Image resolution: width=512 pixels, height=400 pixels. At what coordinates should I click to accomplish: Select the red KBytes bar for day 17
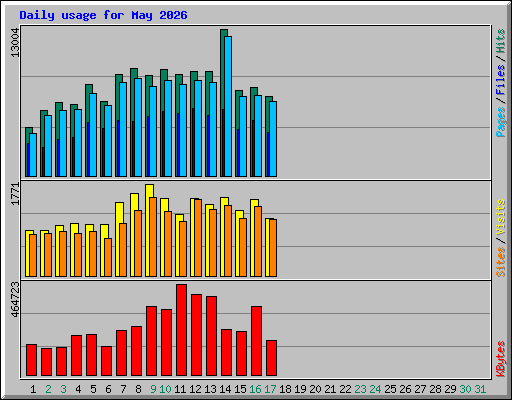[x=271, y=358]
